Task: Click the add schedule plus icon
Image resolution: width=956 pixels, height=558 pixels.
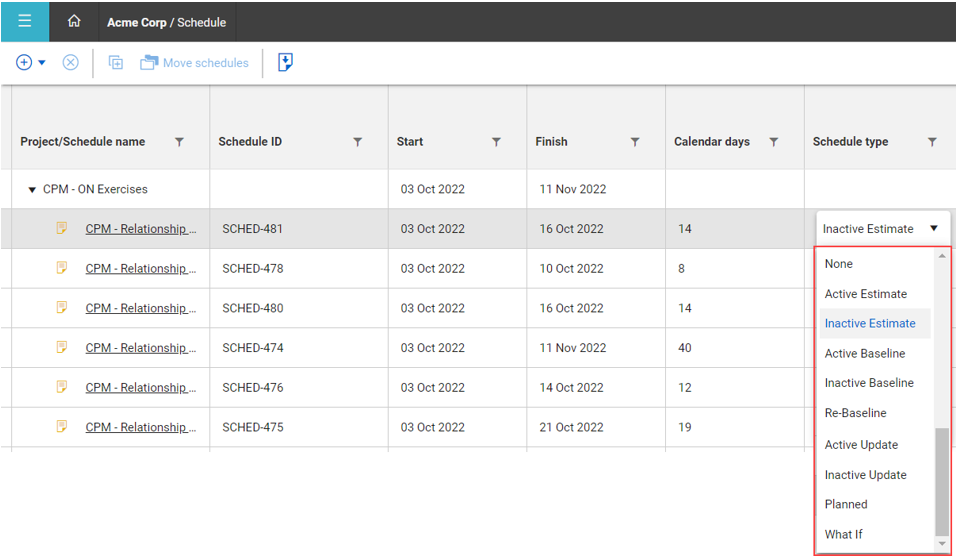Action: tap(24, 63)
